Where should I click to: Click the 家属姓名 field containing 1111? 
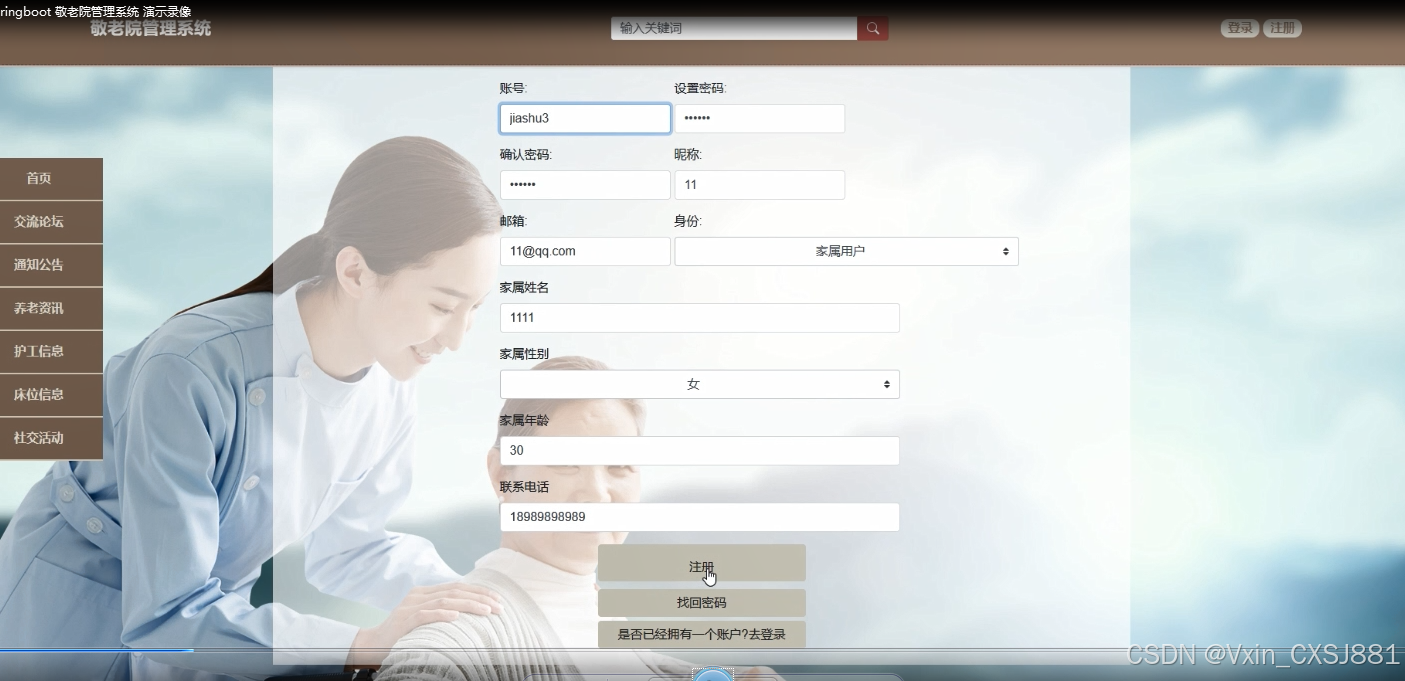[x=699, y=318]
